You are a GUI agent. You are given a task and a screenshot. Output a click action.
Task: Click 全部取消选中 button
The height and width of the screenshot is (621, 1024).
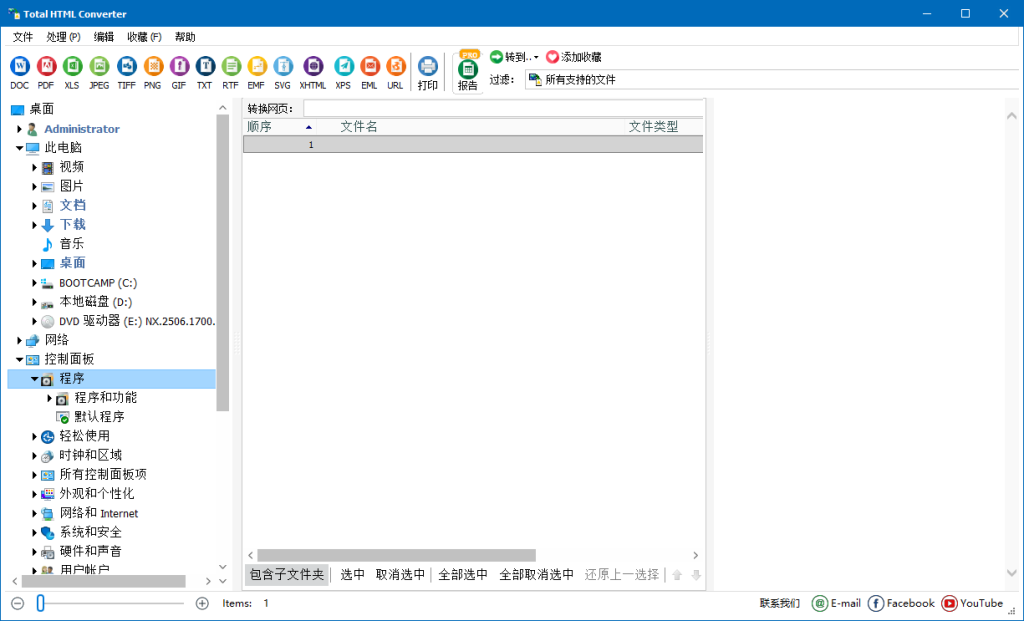[x=537, y=575]
